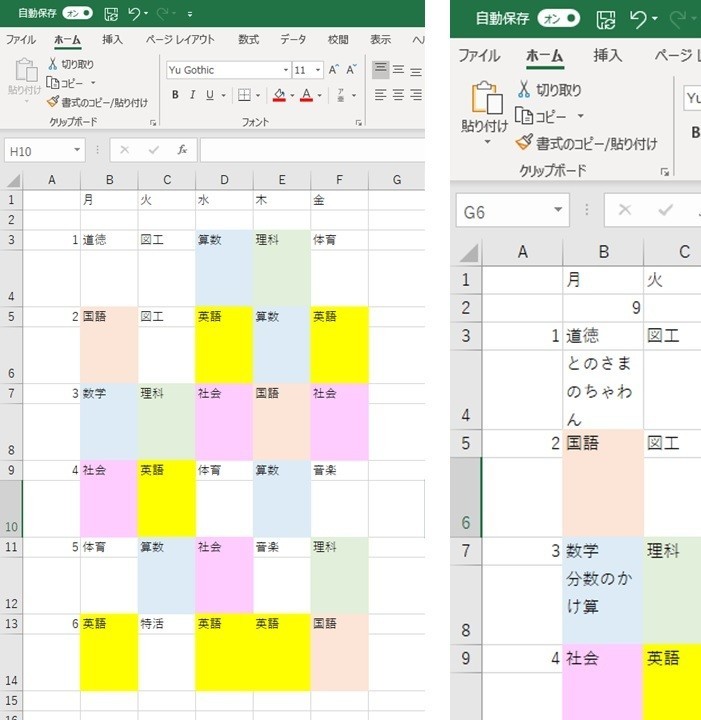
Task: Click the Save icon in the left window
Action: (x=111, y=13)
